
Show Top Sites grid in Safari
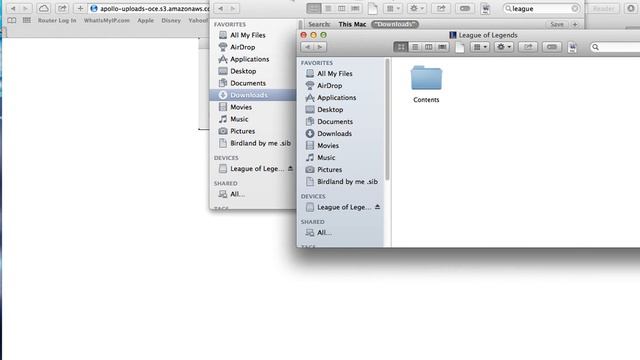[27, 20]
